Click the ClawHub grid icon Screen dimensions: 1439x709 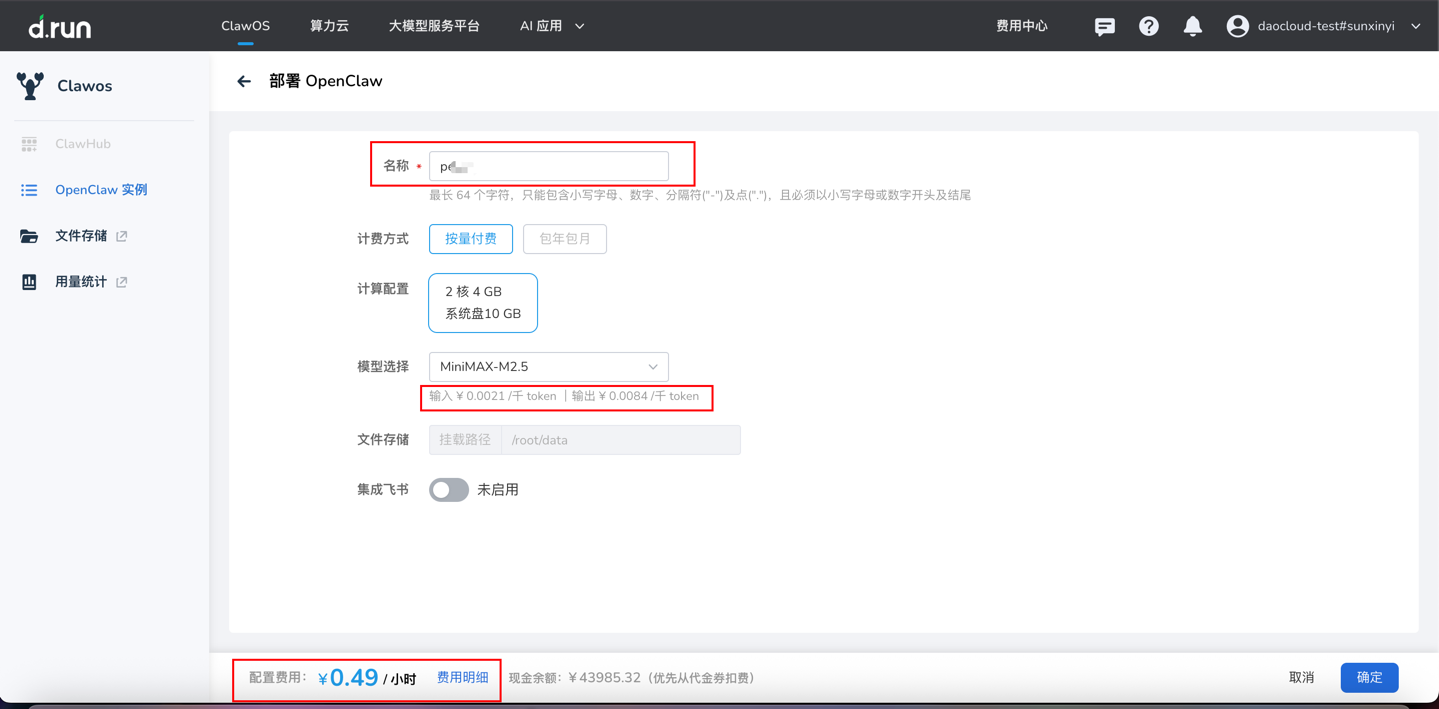[29, 144]
